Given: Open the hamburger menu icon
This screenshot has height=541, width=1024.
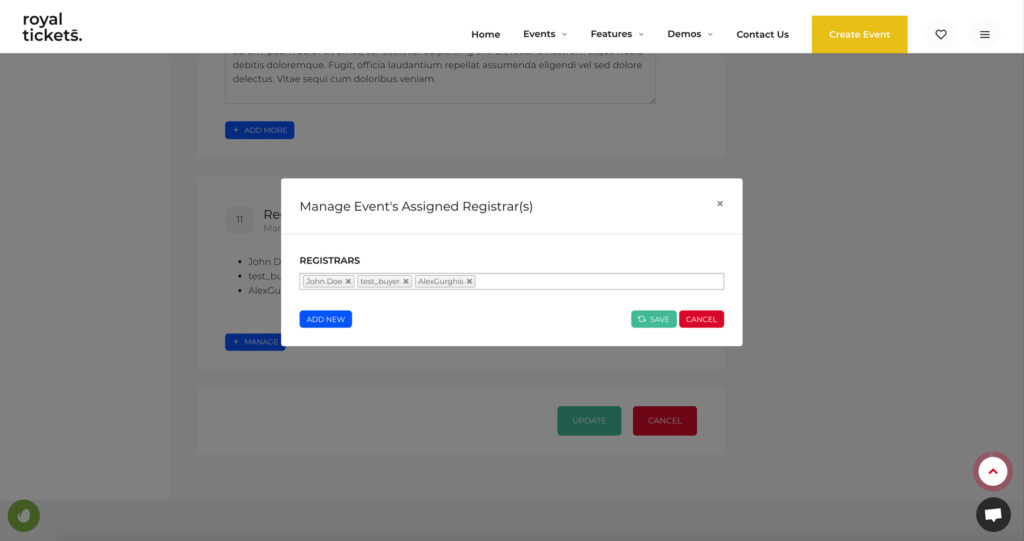Looking at the screenshot, I should [984, 35].
